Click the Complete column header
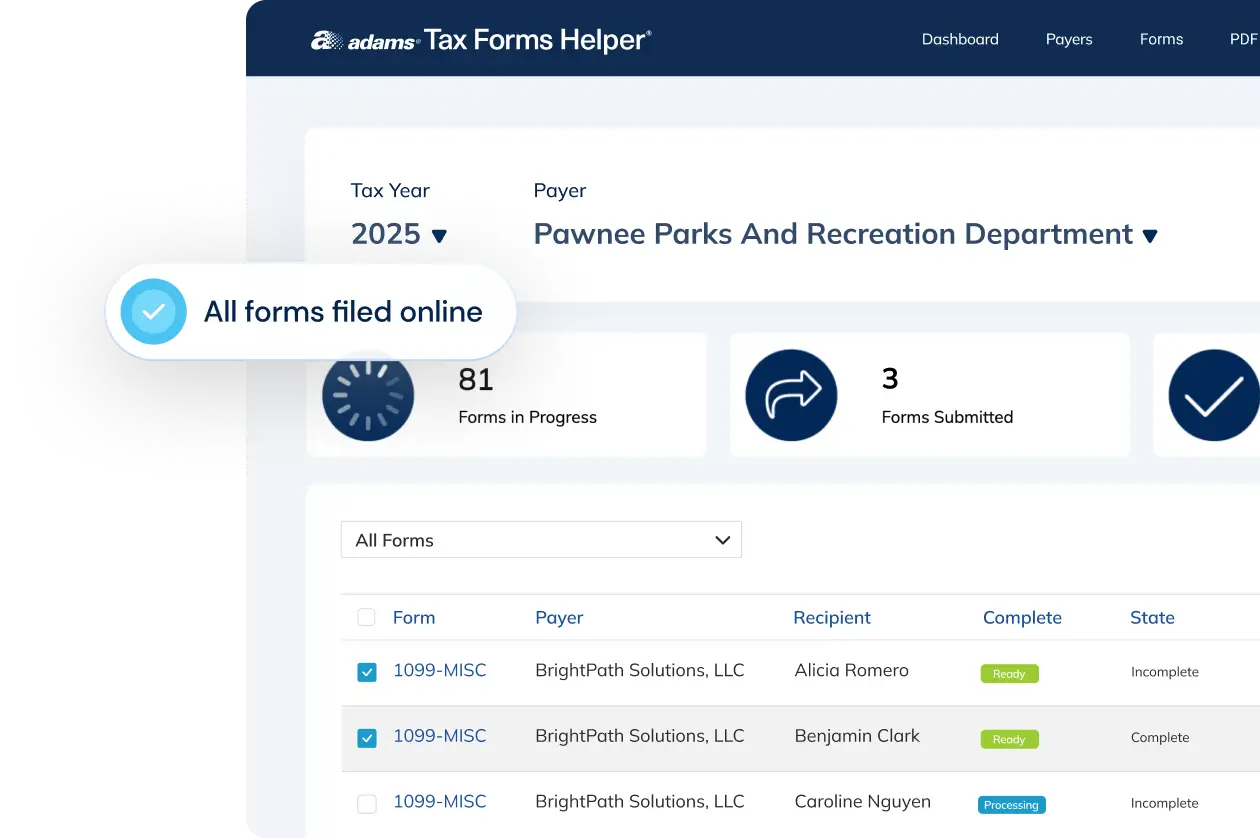1260x838 pixels. (1022, 617)
